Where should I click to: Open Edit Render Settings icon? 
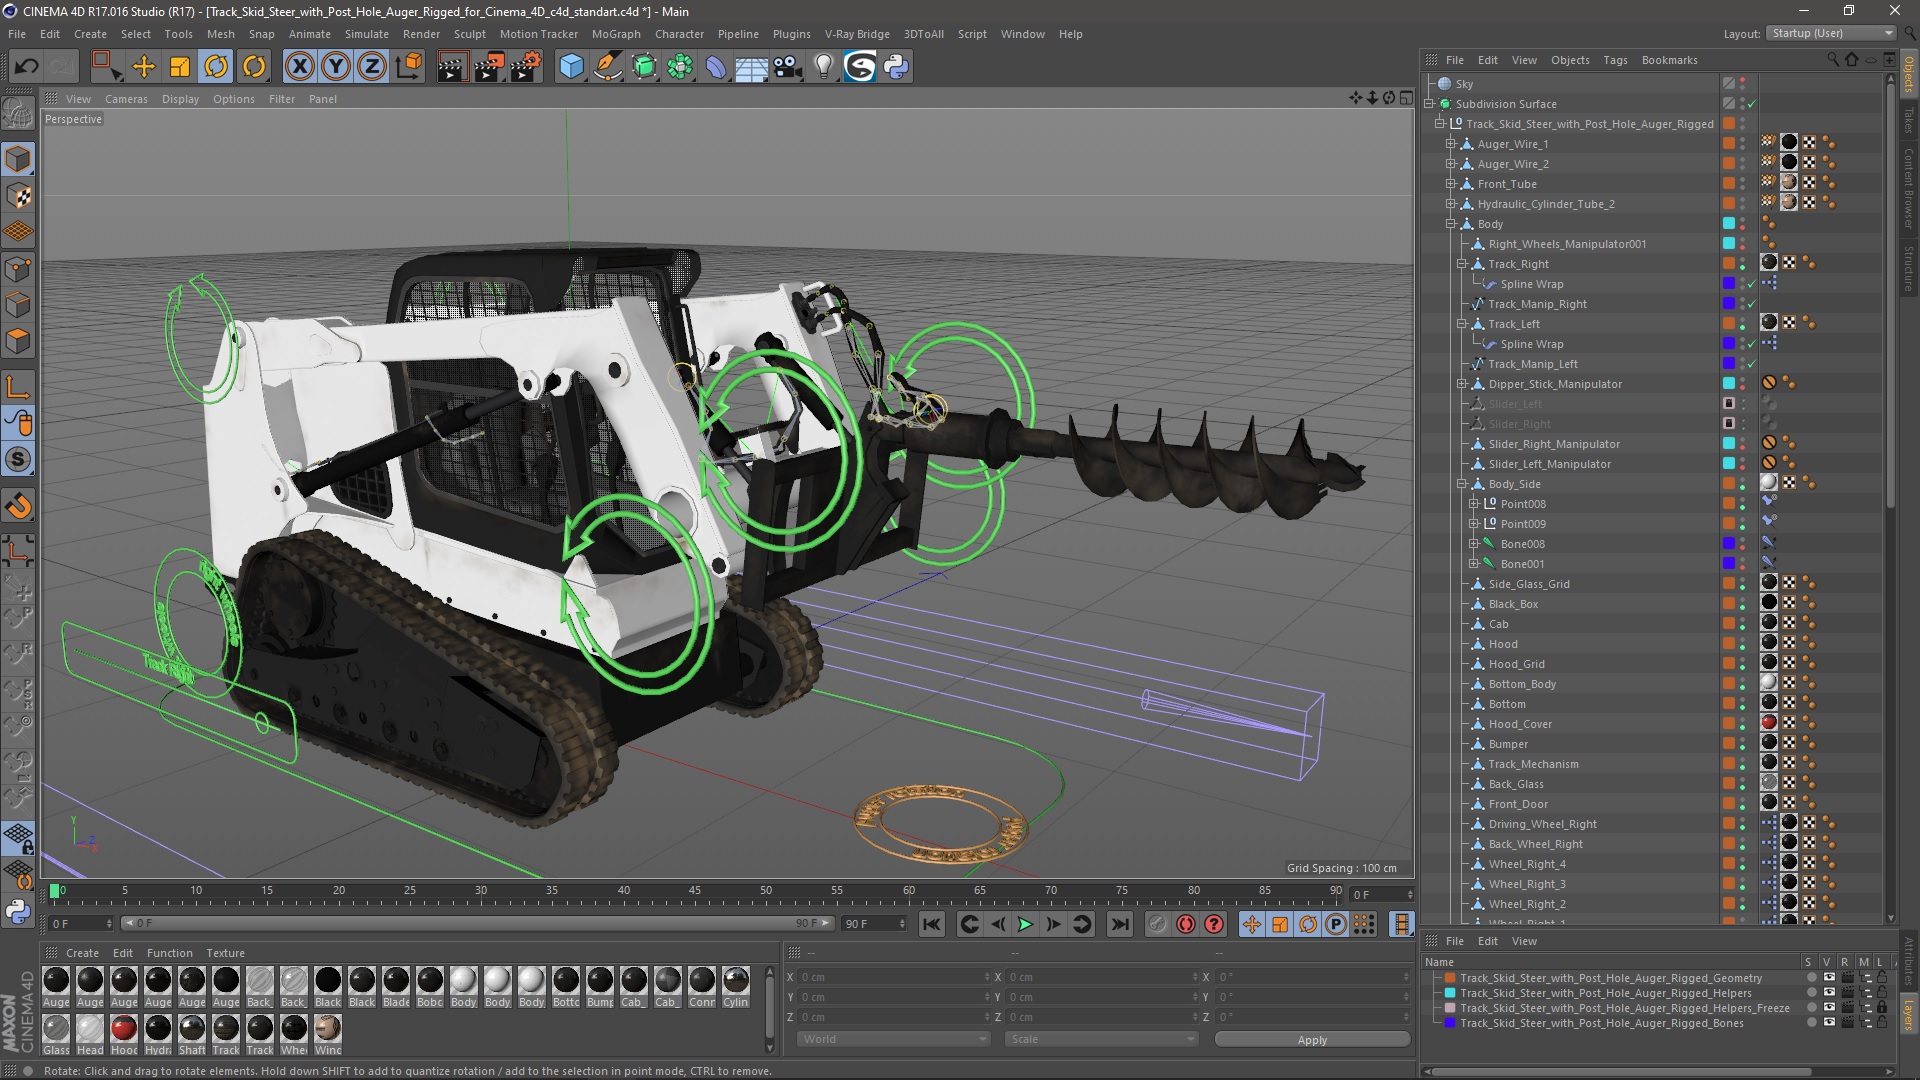[526, 67]
